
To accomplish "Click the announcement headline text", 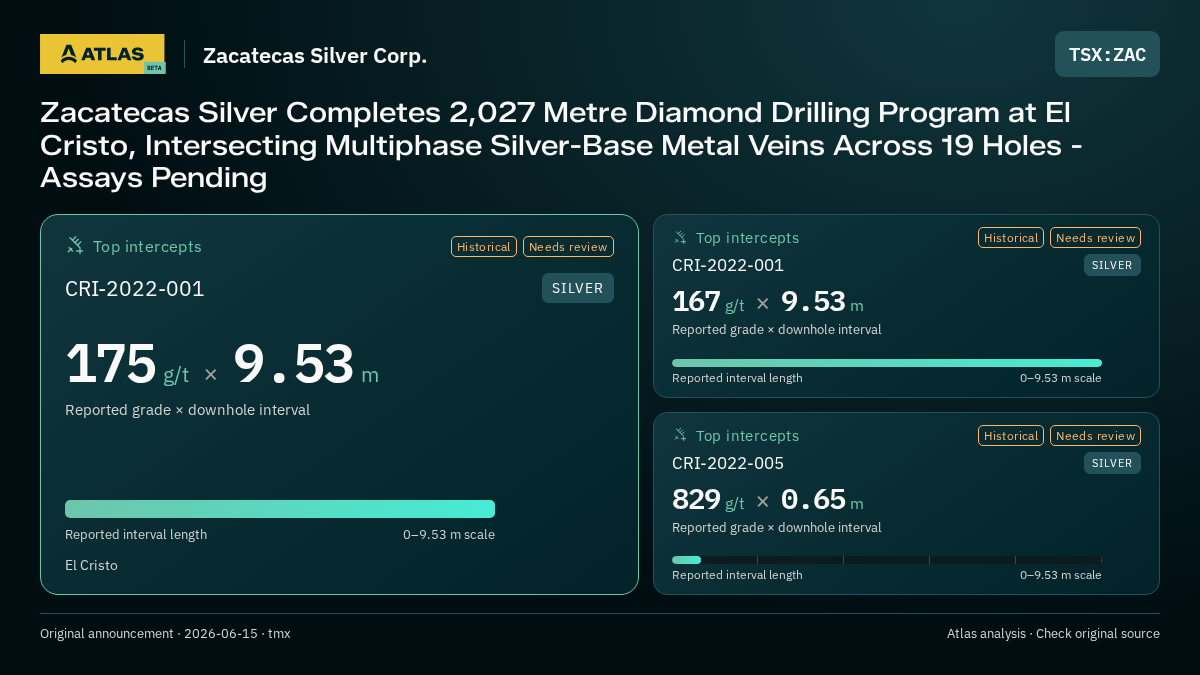I will [x=563, y=145].
